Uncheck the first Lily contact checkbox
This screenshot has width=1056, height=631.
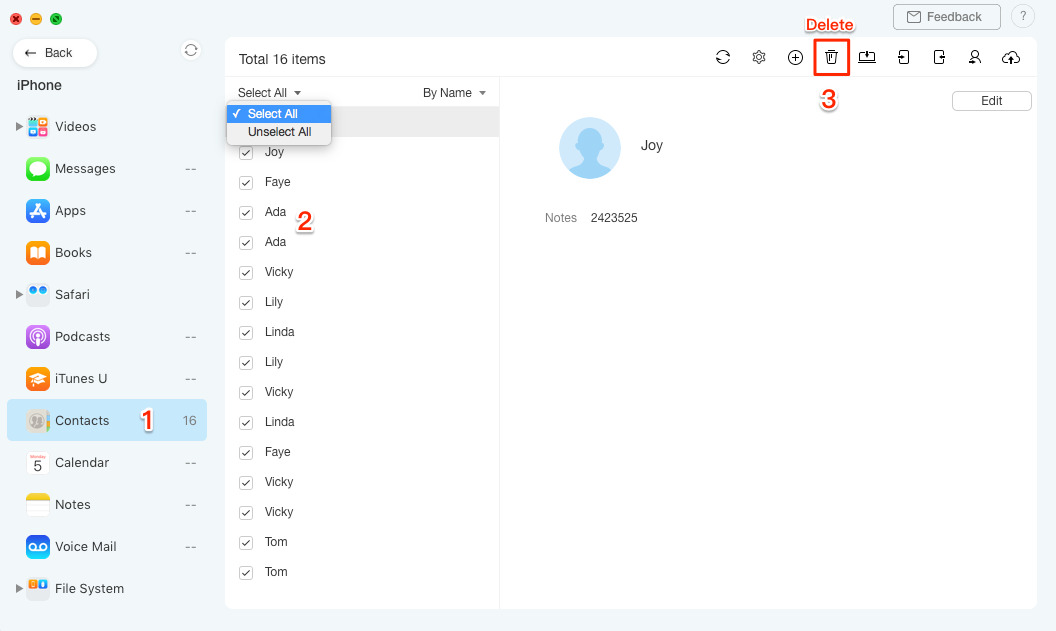coord(246,303)
